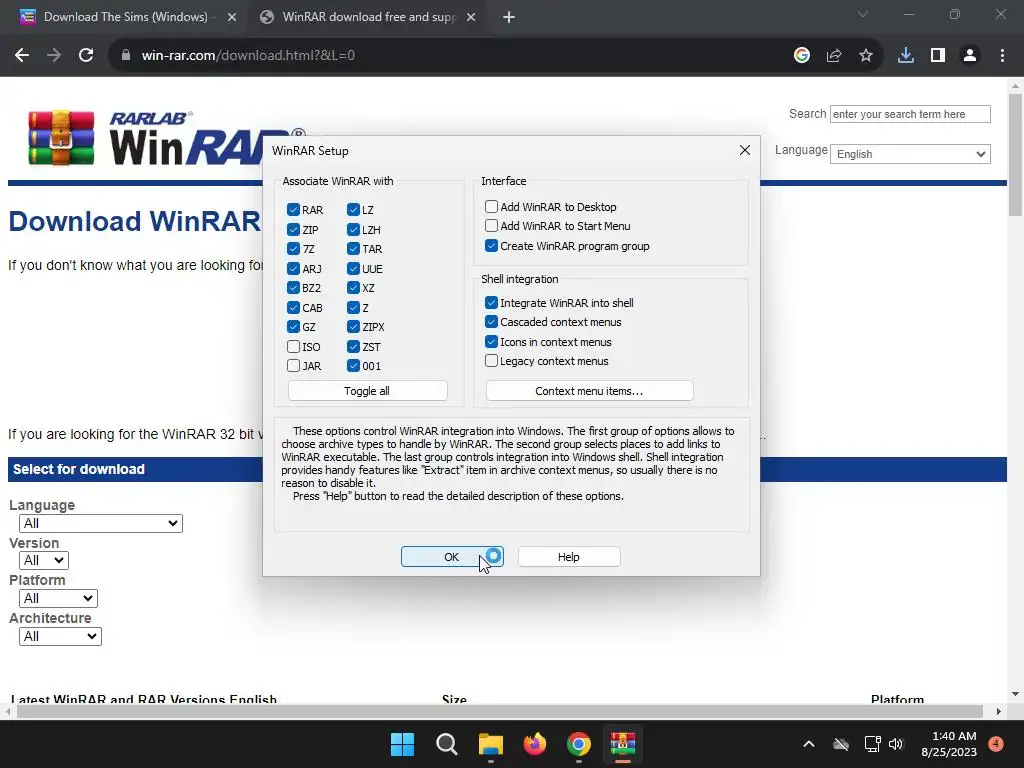Uncheck ZIP association
The height and width of the screenshot is (768, 1024).
(x=293, y=229)
